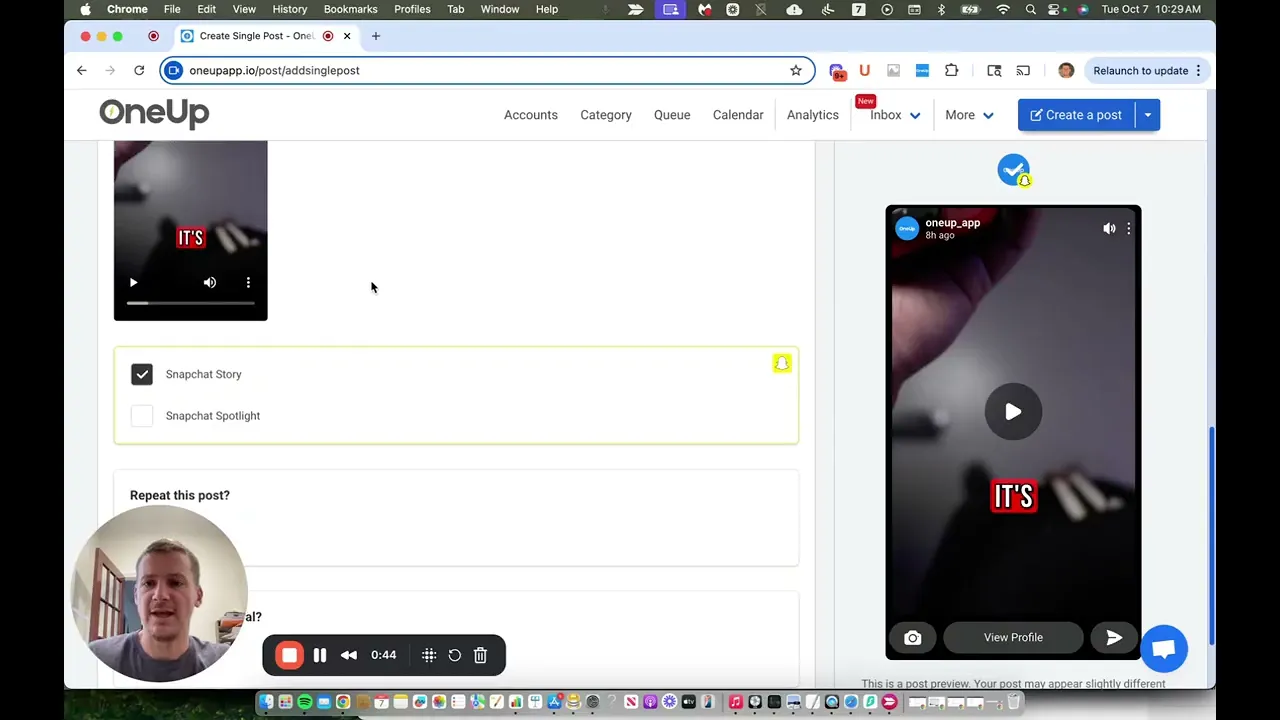Open the blue chat support bubble

pos(1164,649)
